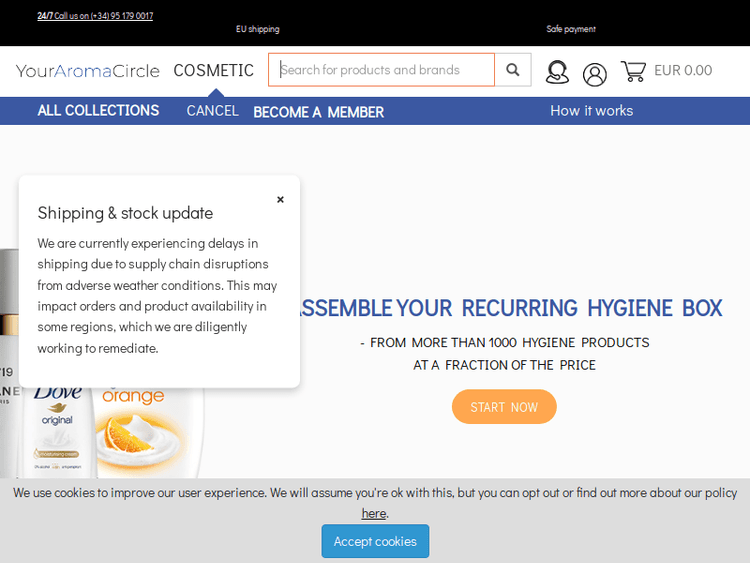Accept cookies in the consent banner
This screenshot has height=563, width=750.
tap(375, 541)
